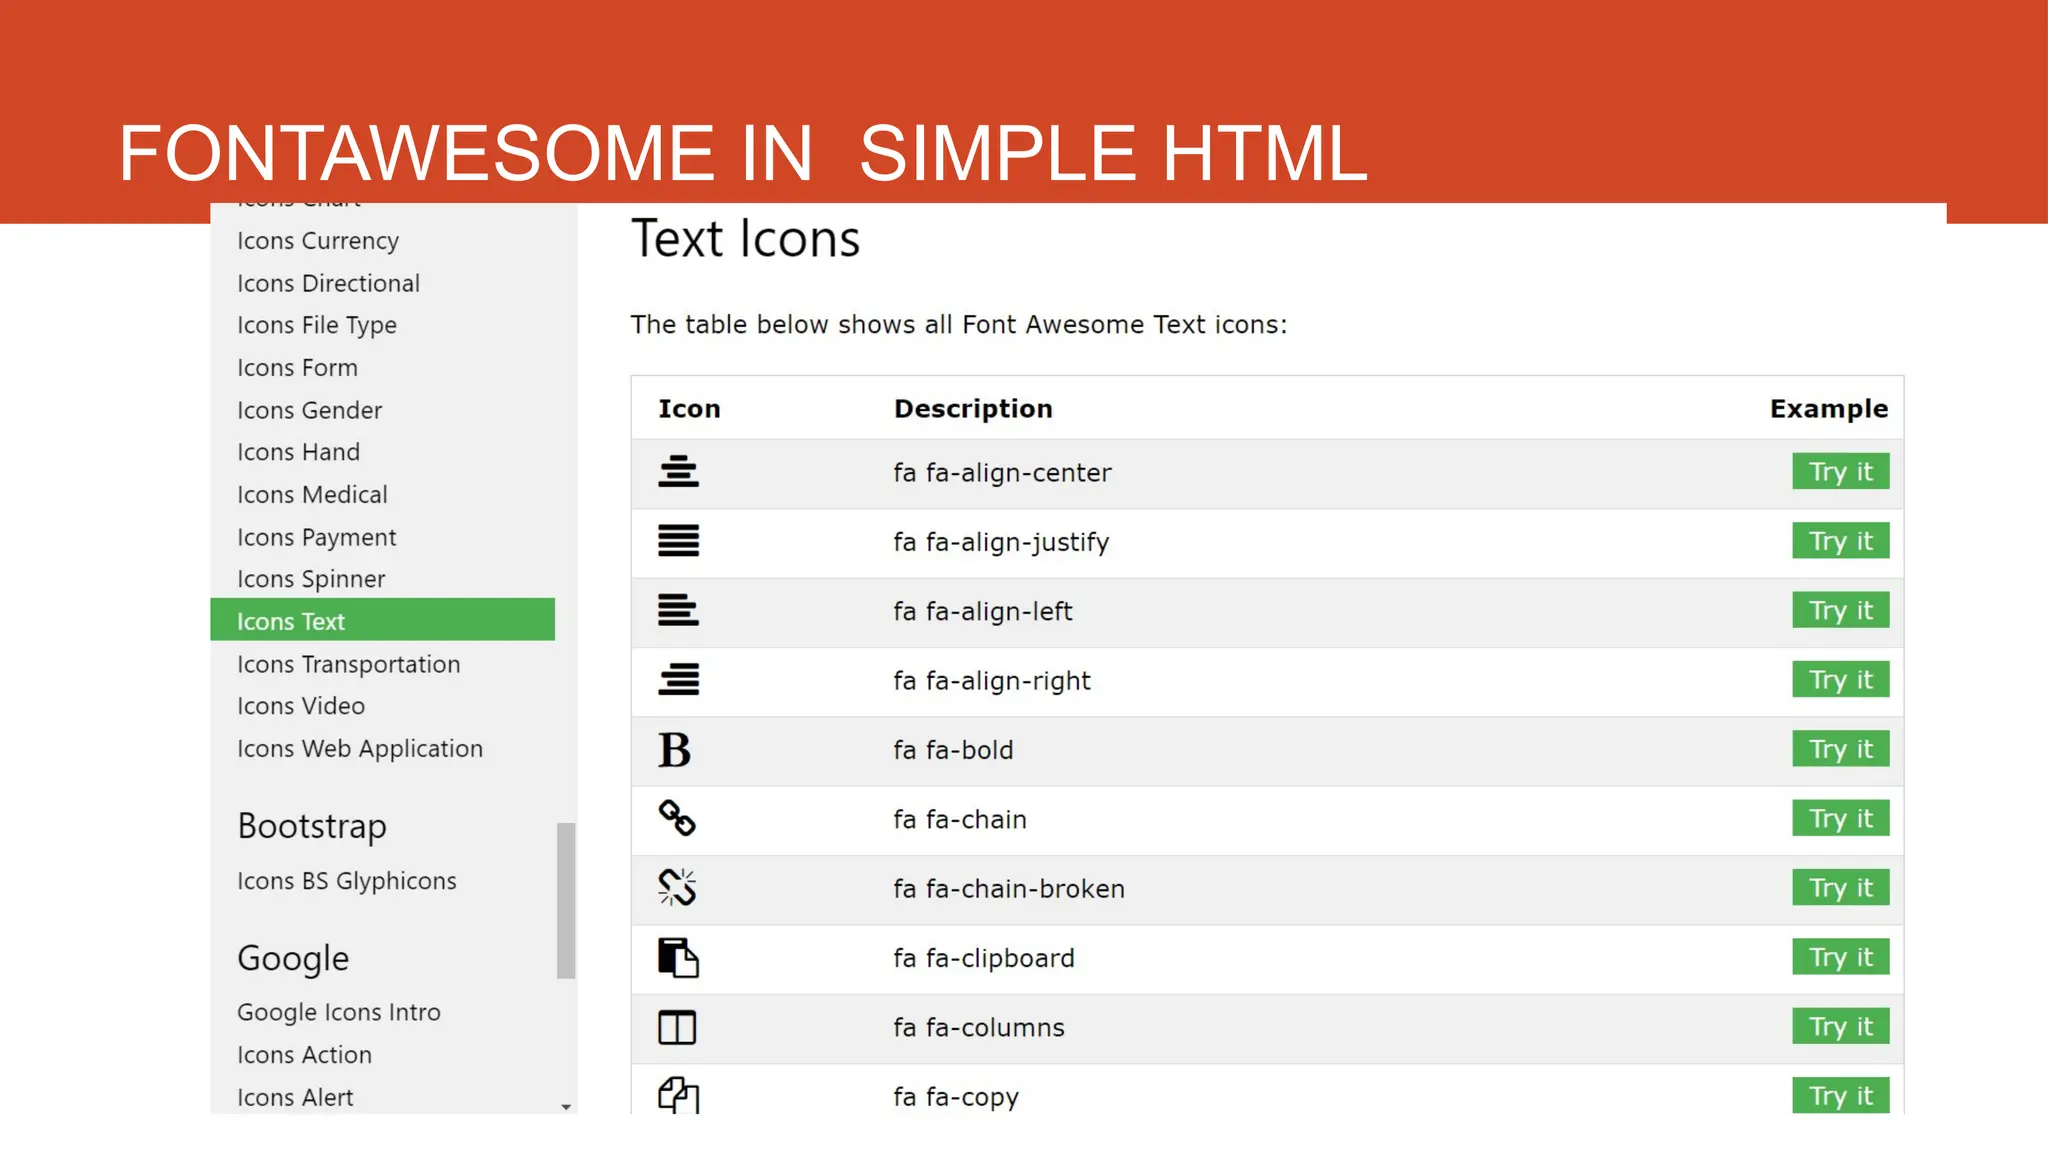Click the fa fa-bold description text
The height and width of the screenshot is (1152, 2048).
pyautogui.click(x=953, y=750)
